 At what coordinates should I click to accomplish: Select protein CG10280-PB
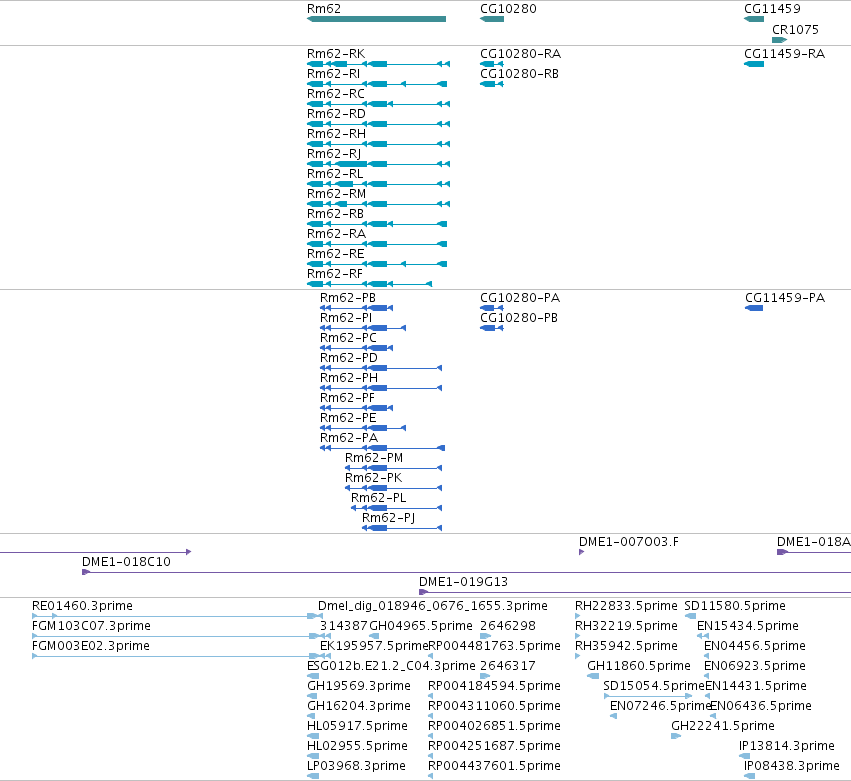tap(492, 328)
